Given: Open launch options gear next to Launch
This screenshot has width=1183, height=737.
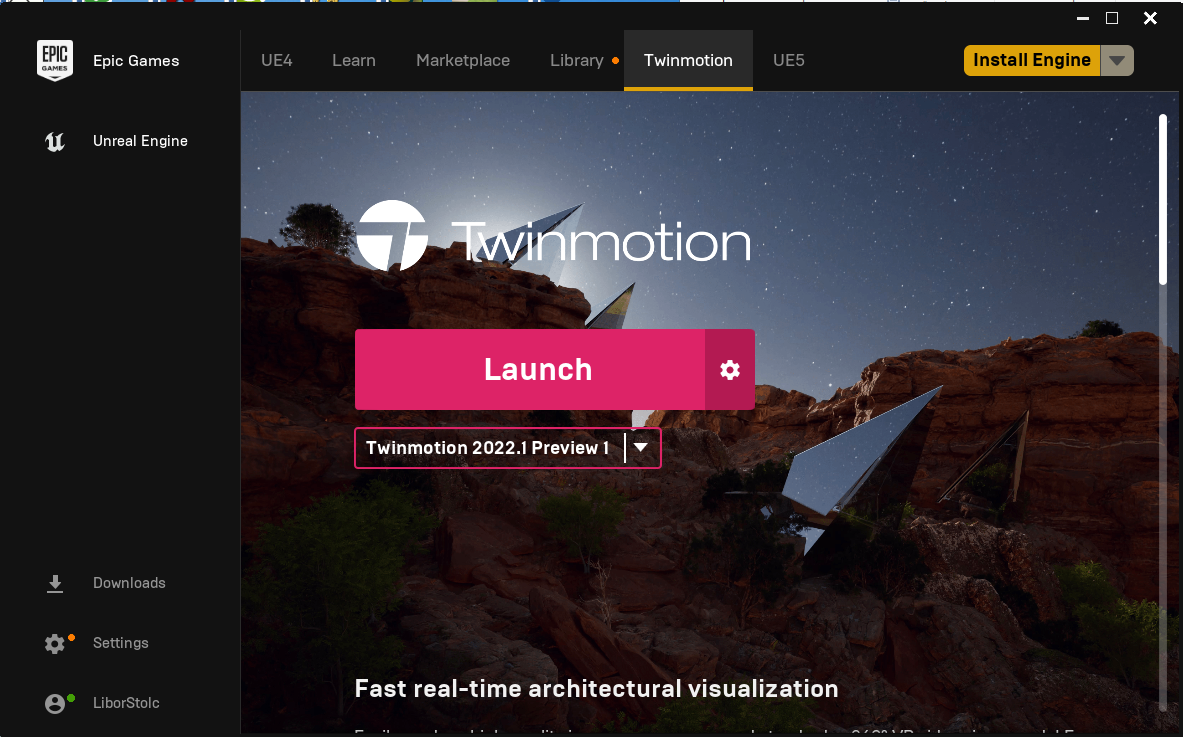Looking at the screenshot, I should (x=730, y=370).
